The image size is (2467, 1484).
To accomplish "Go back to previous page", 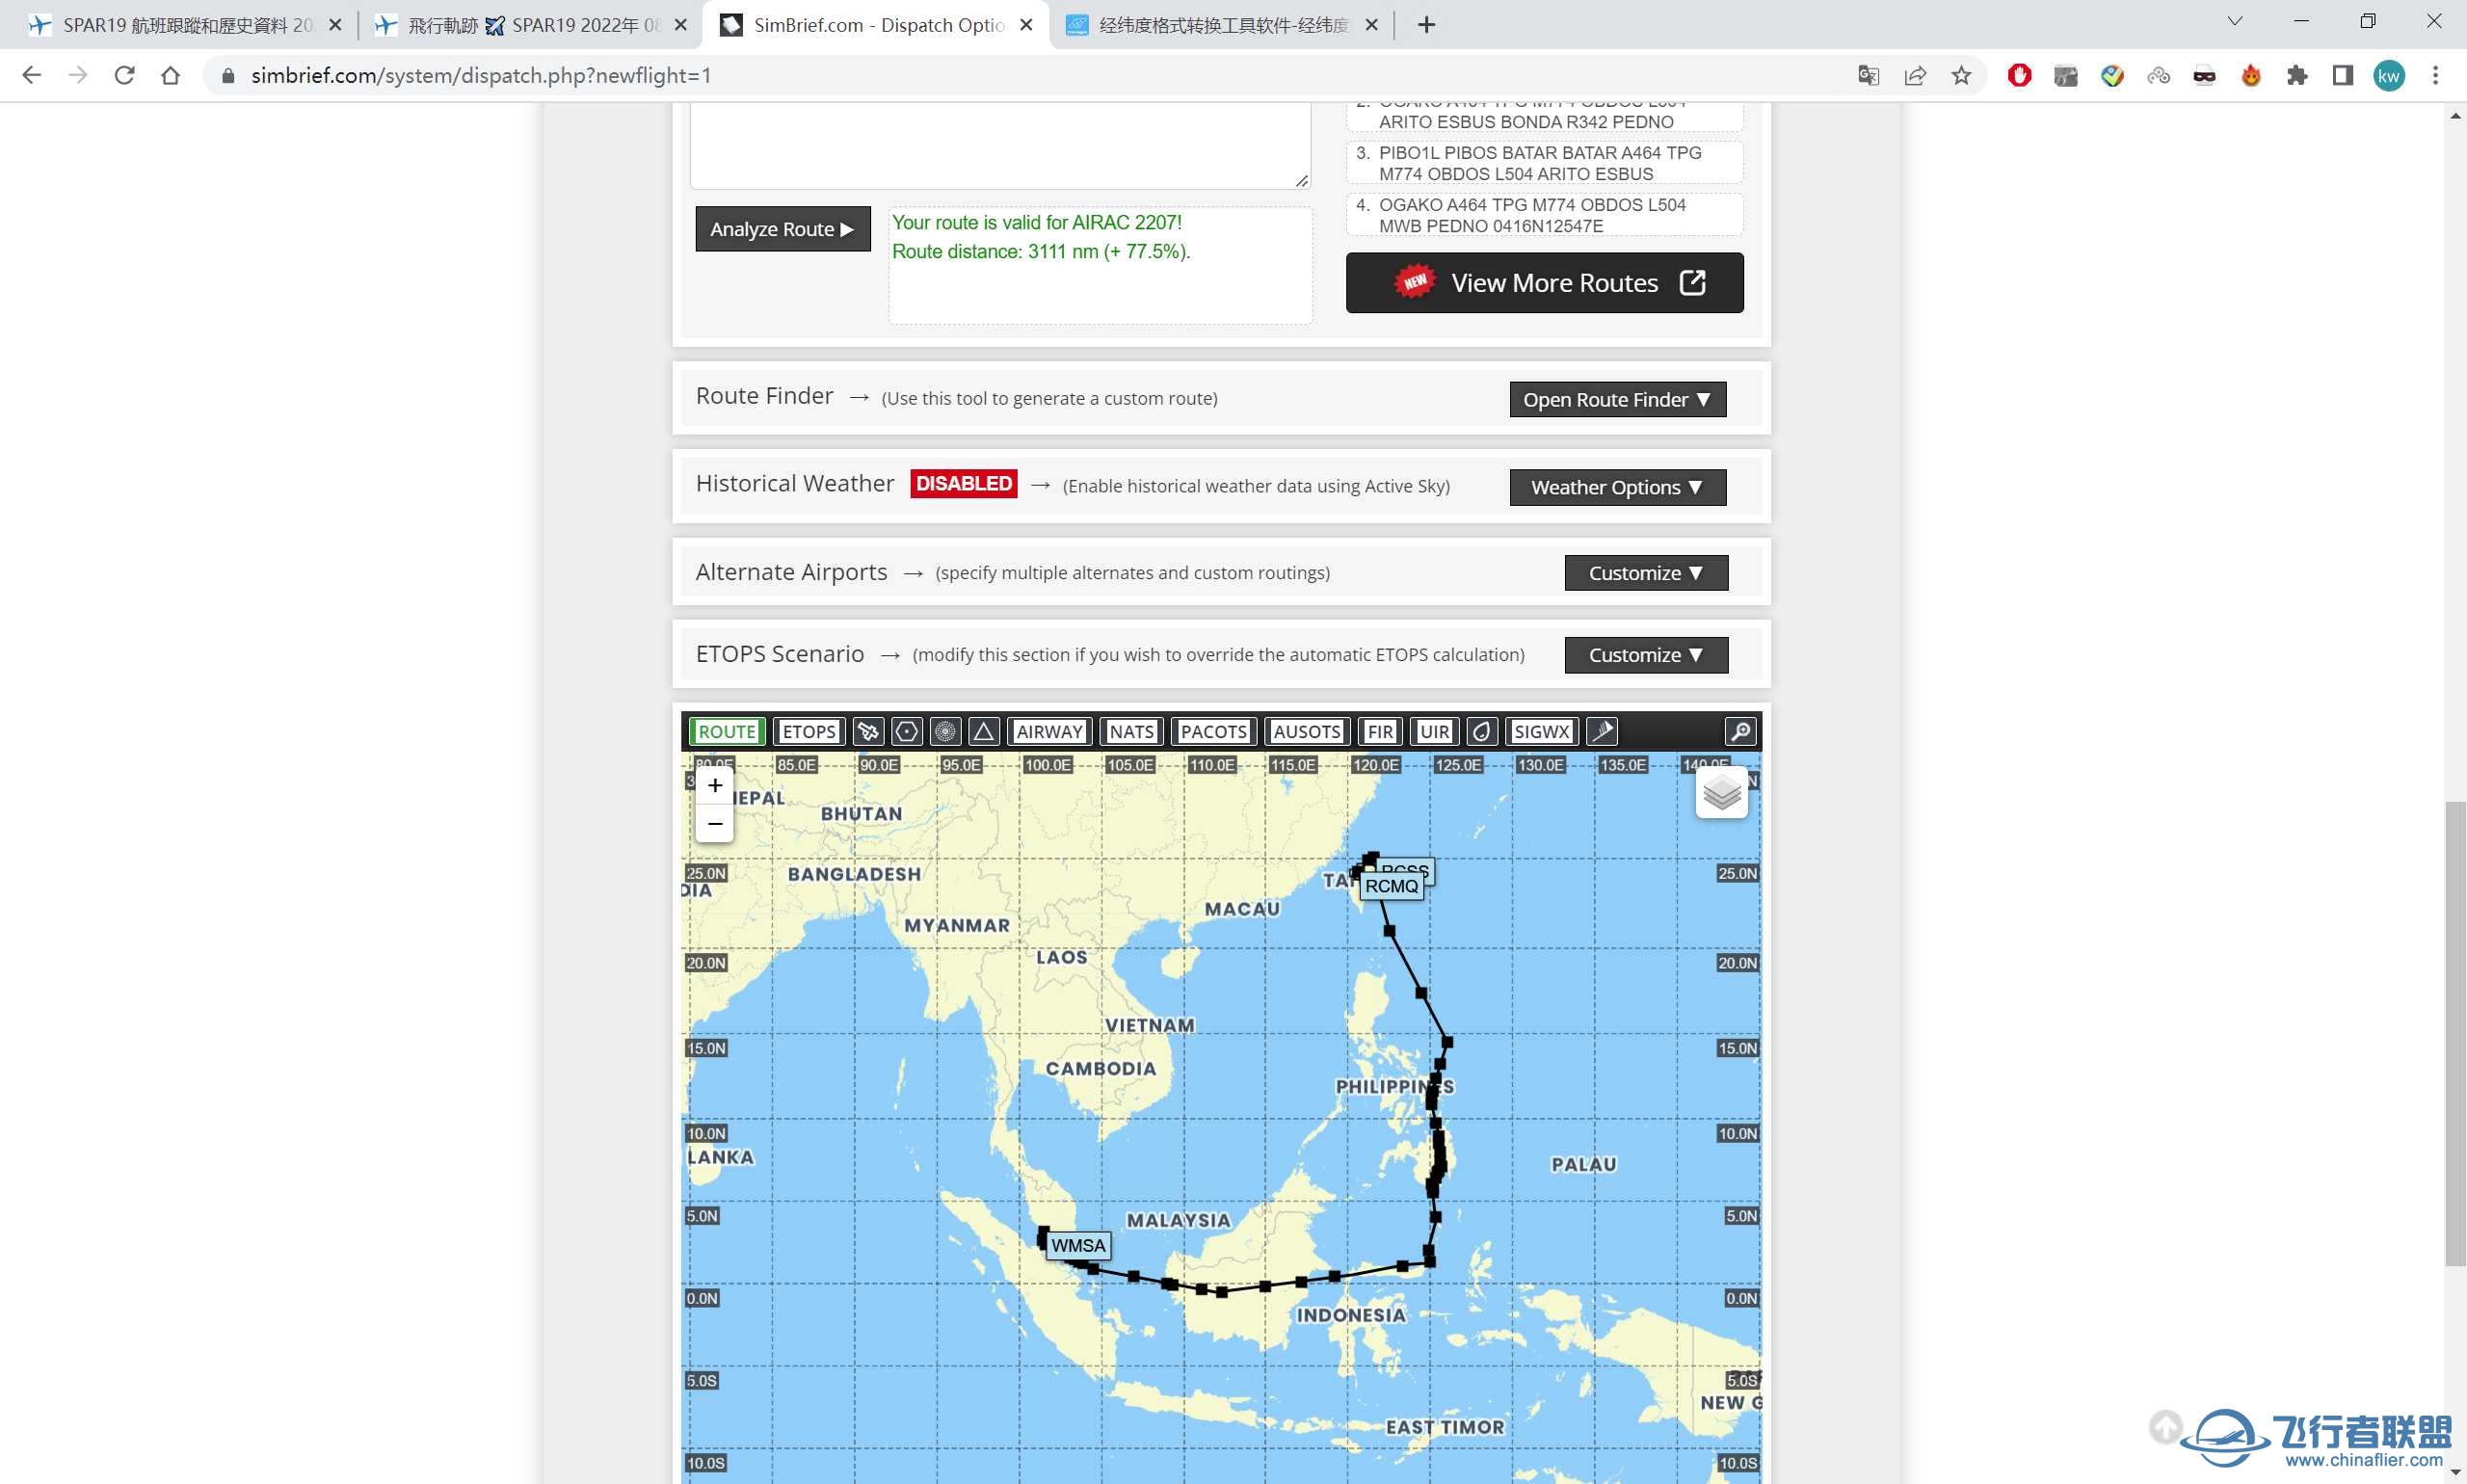I will [31, 76].
